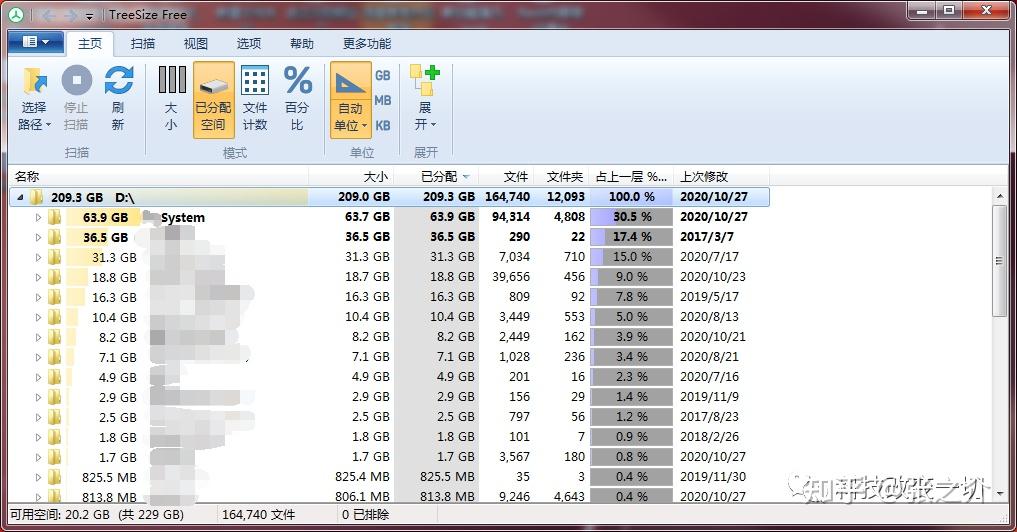This screenshot has width=1017, height=532.
Task: Open the Scan (扫描) tab
Action: 143,43
